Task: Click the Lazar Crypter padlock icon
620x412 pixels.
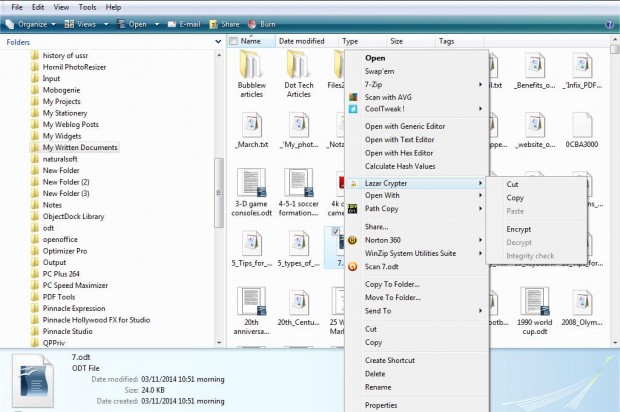Action: (352, 184)
